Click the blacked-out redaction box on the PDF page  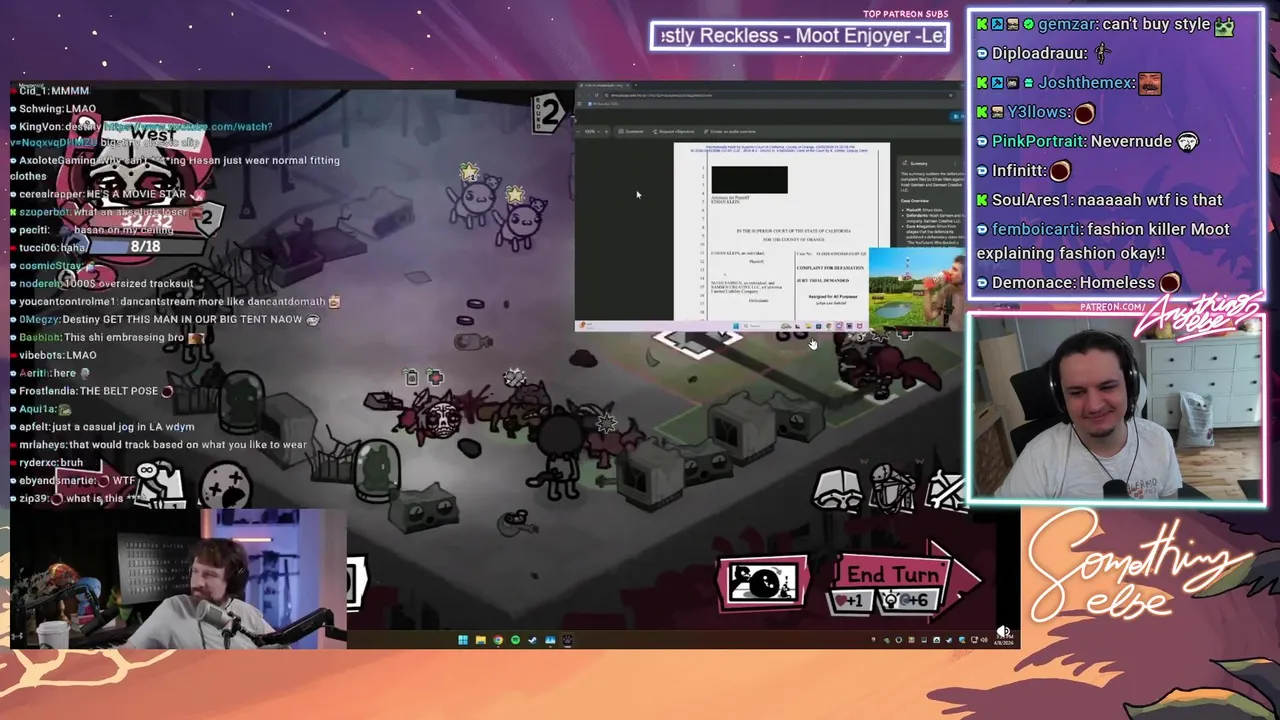[x=749, y=180]
